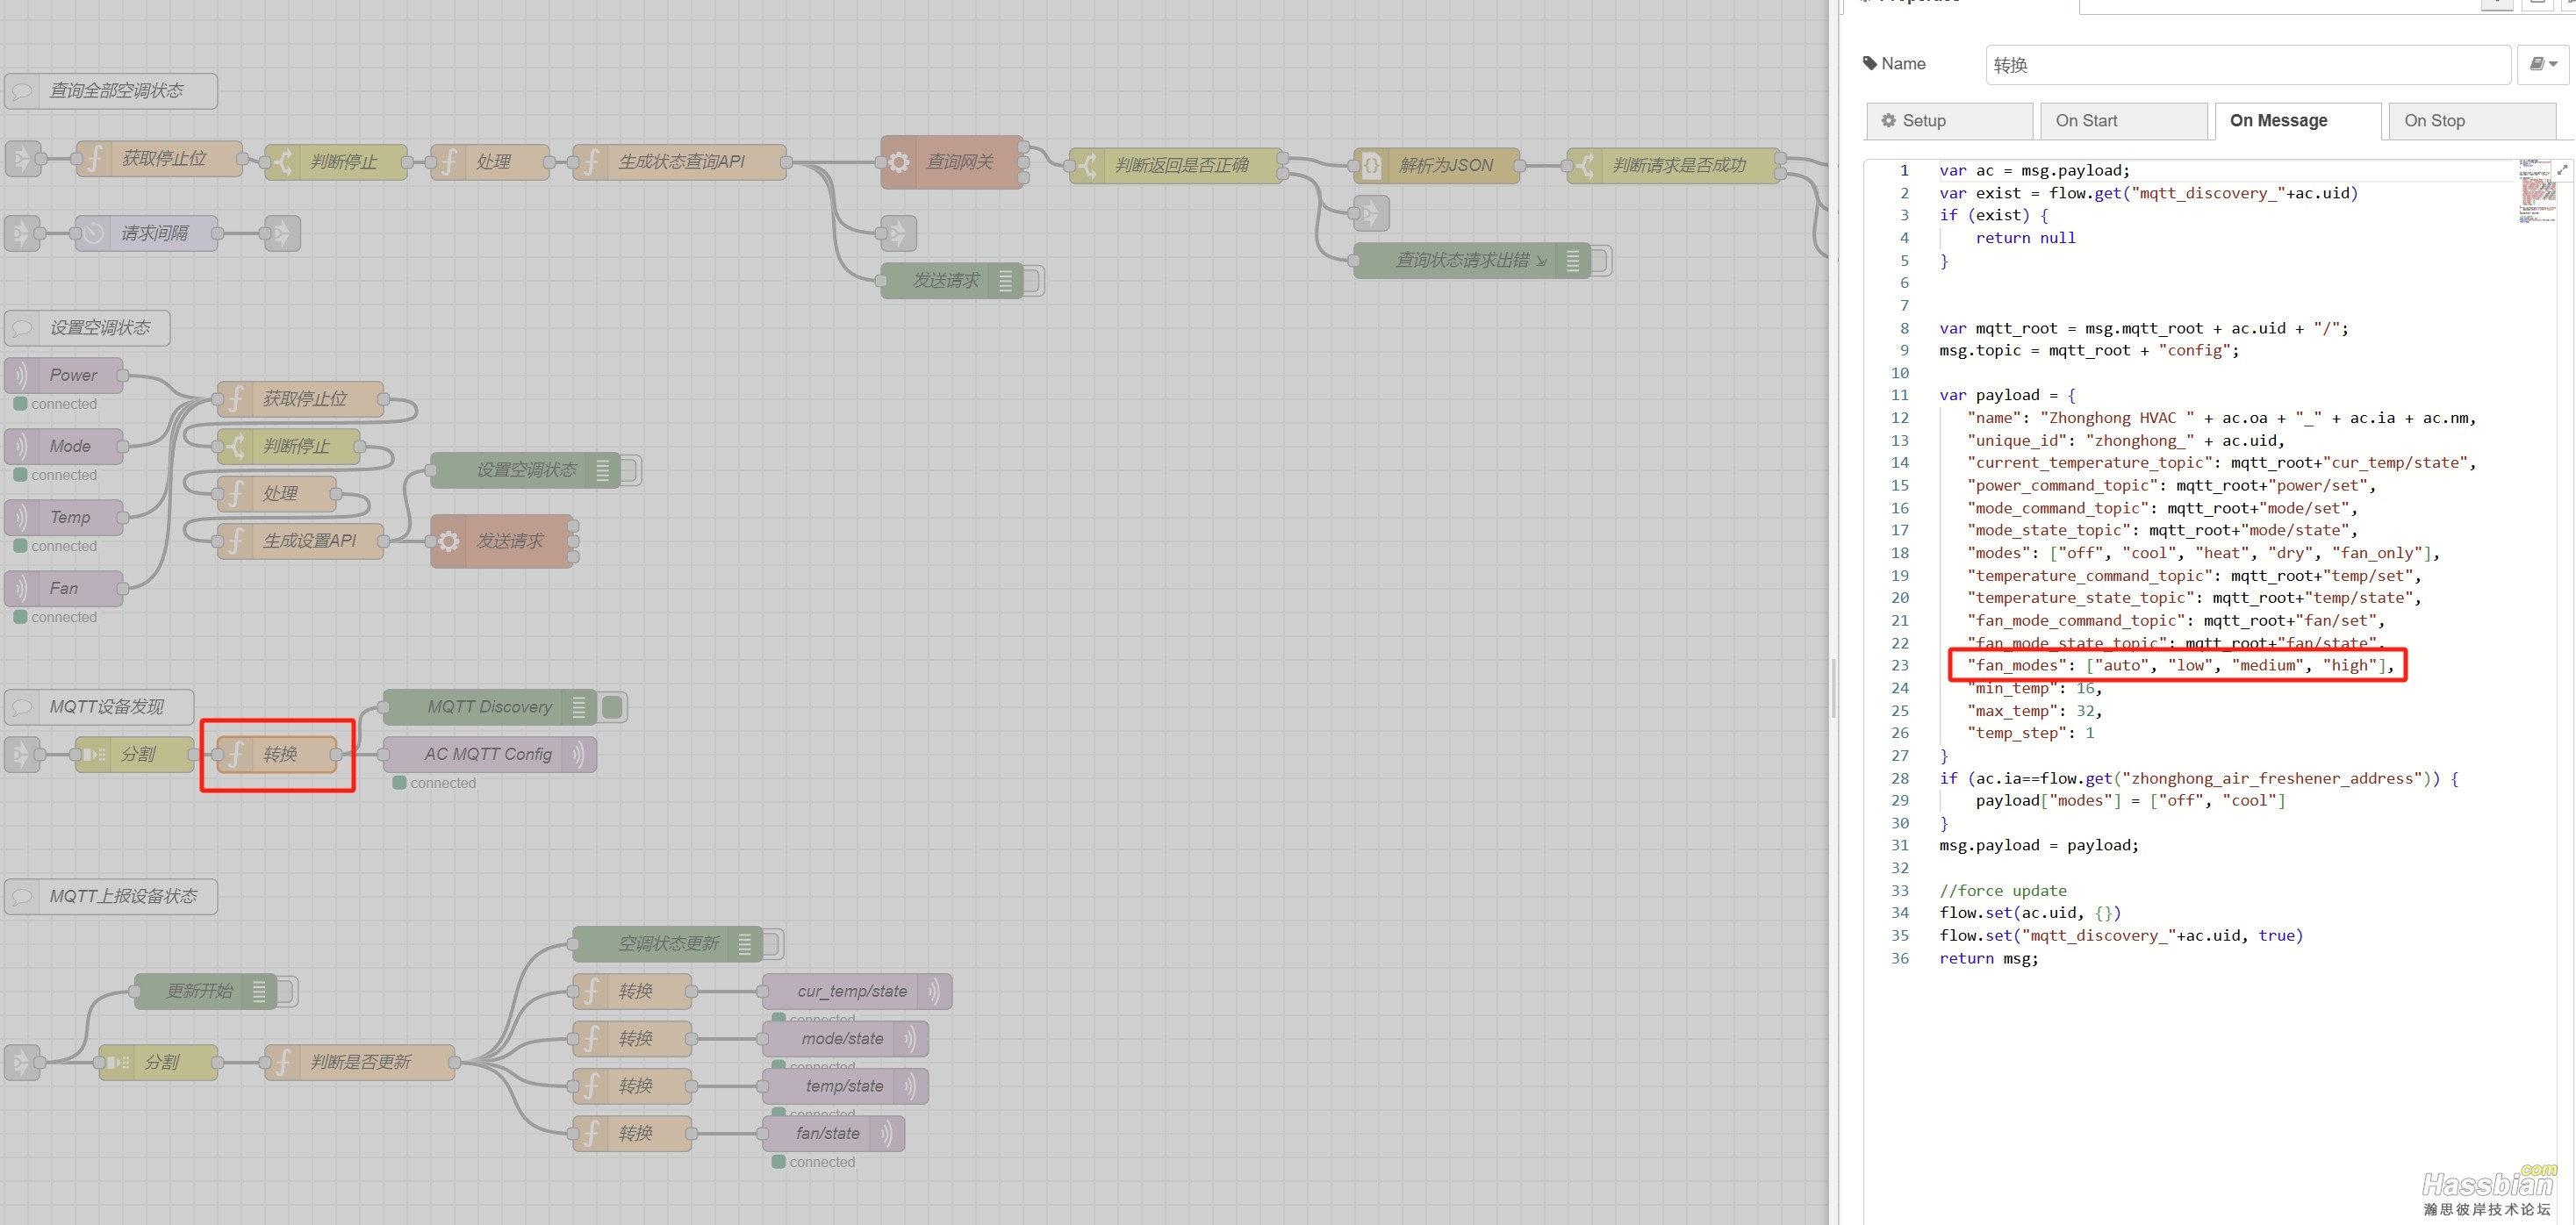Image resolution: width=2576 pixels, height=1225 pixels.
Task: Open the 查询网关 request node
Action: tap(952, 162)
